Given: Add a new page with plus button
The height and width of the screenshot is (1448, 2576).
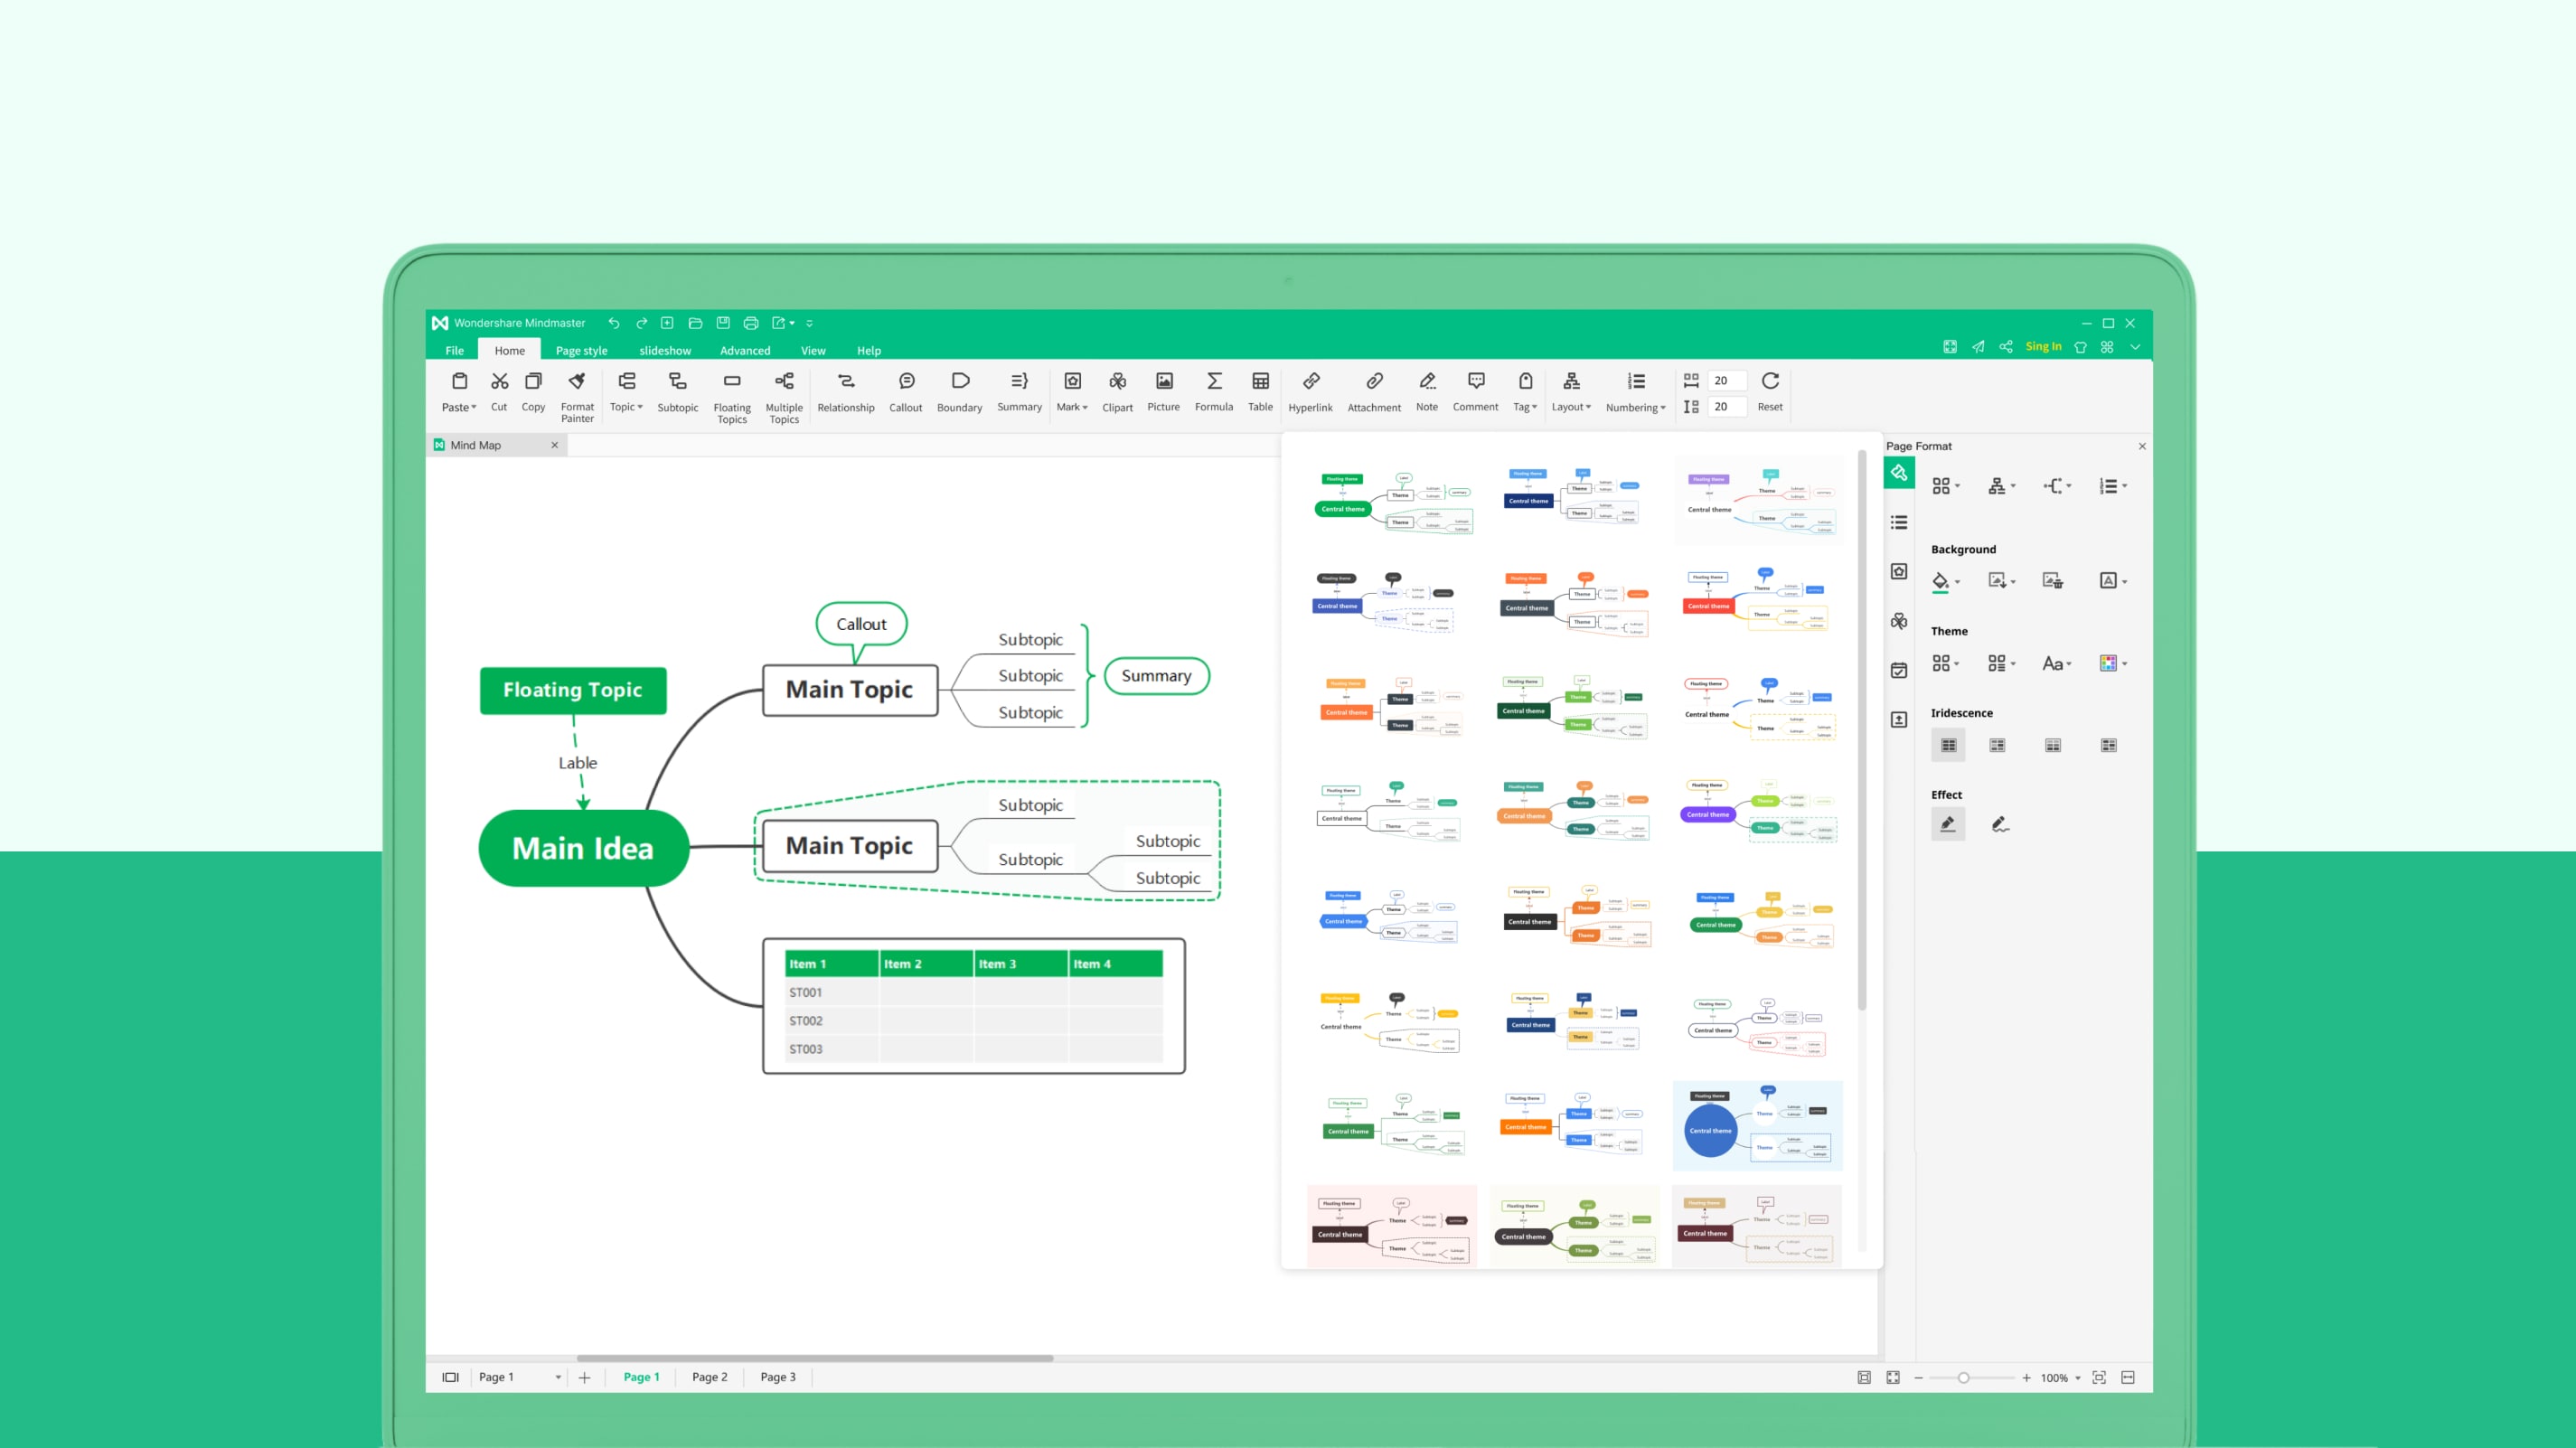Looking at the screenshot, I should [x=585, y=1378].
